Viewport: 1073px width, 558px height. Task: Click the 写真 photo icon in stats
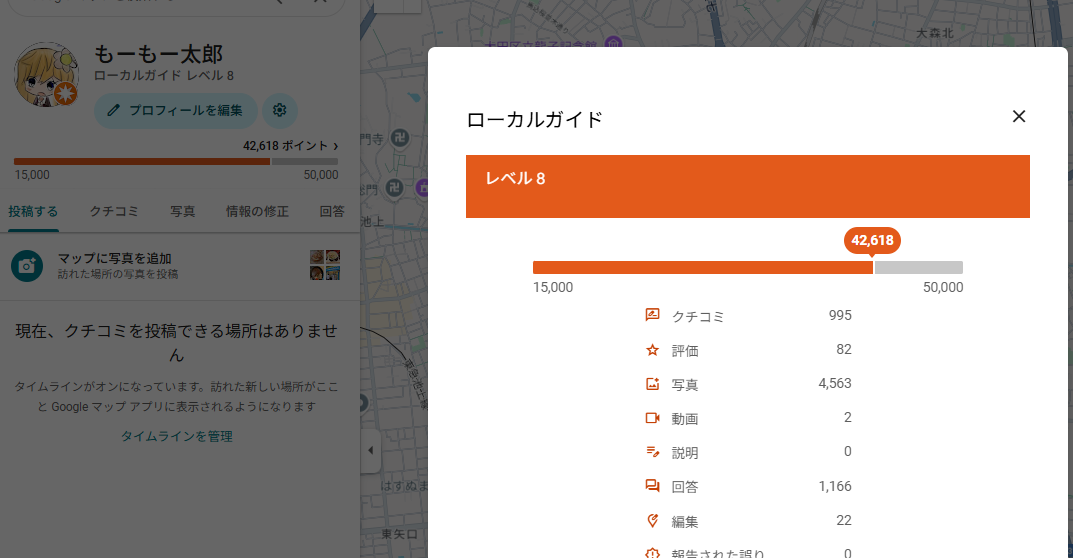click(x=653, y=384)
